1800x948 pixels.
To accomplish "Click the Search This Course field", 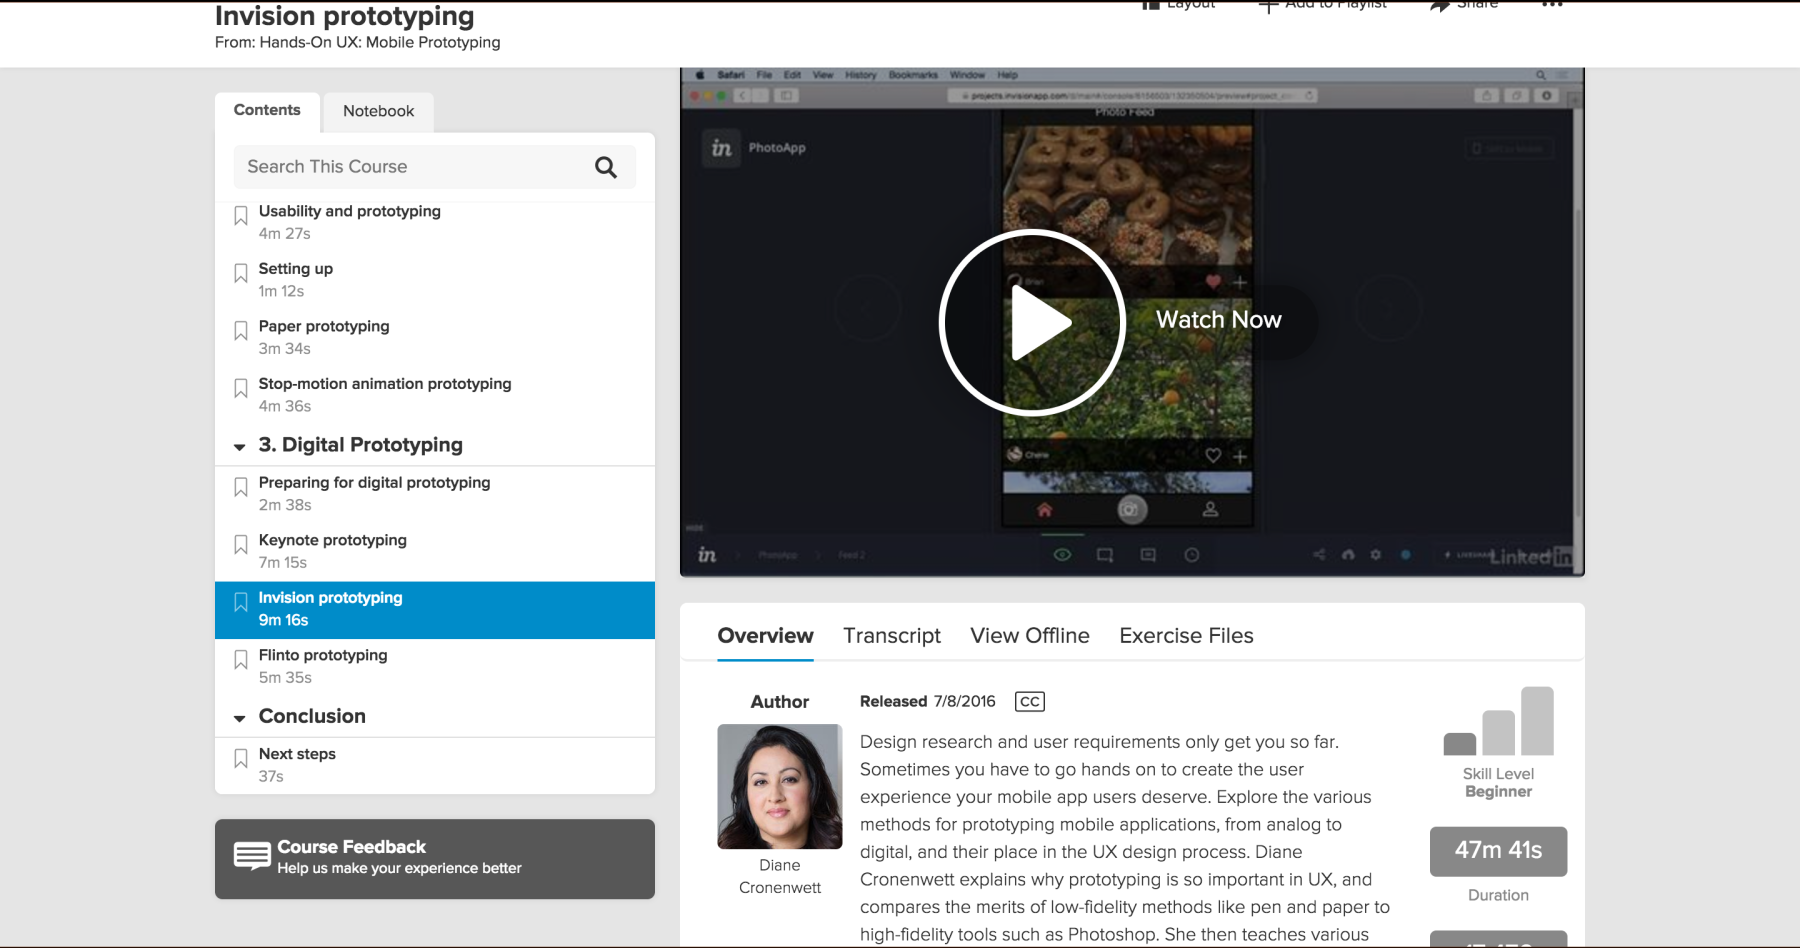I will click(435, 167).
